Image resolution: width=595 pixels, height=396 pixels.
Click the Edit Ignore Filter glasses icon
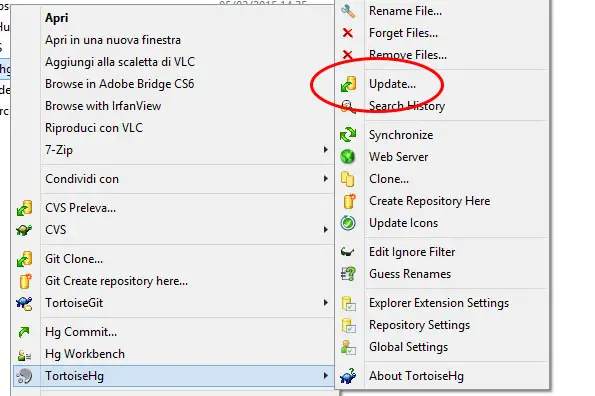click(348, 252)
